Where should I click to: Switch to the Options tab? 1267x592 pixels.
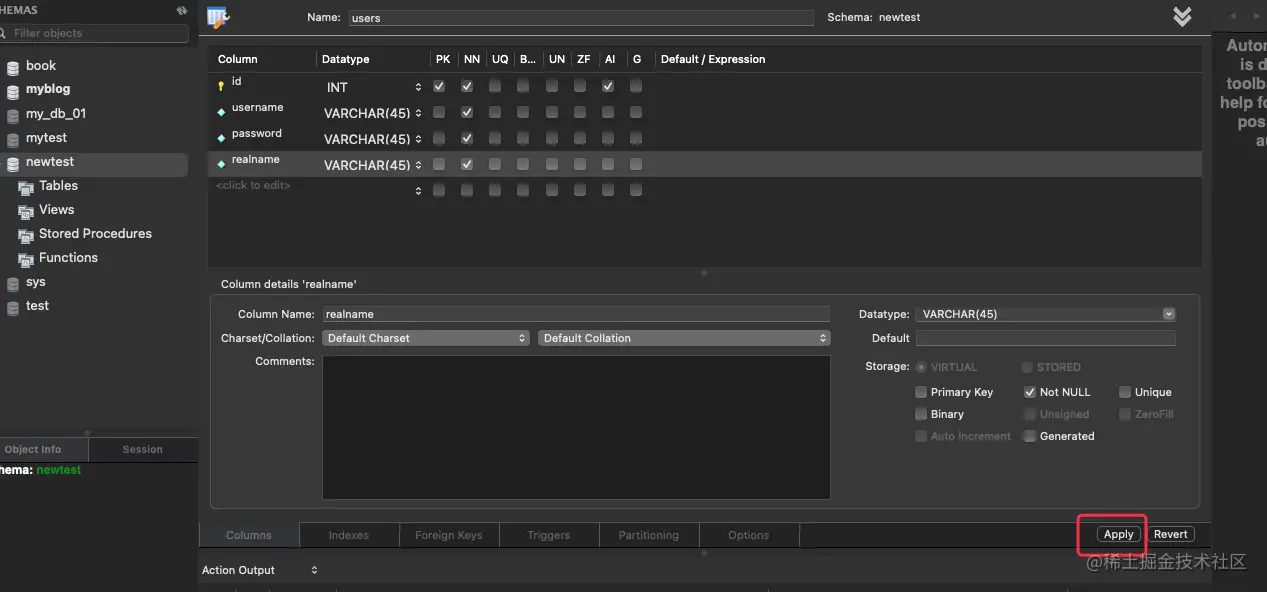click(x=749, y=535)
